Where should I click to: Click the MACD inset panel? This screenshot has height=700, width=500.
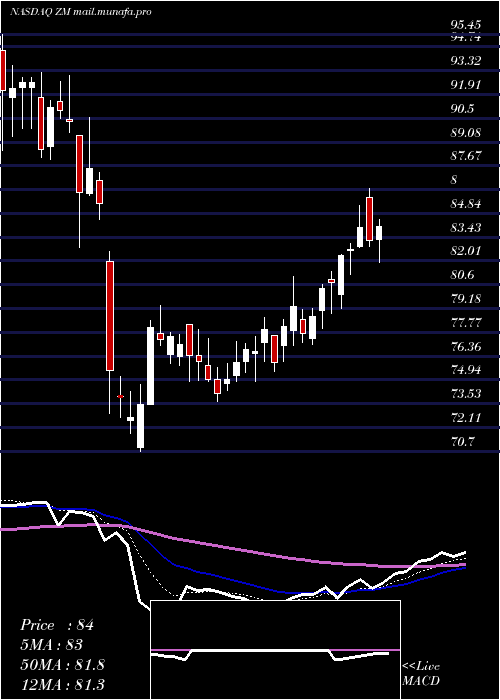(x=275, y=650)
